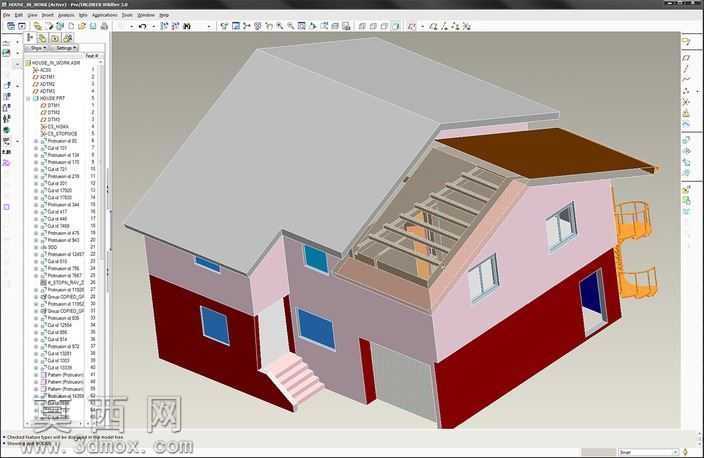Open the Analysis menu
The width and height of the screenshot is (704, 458).
coord(66,15)
